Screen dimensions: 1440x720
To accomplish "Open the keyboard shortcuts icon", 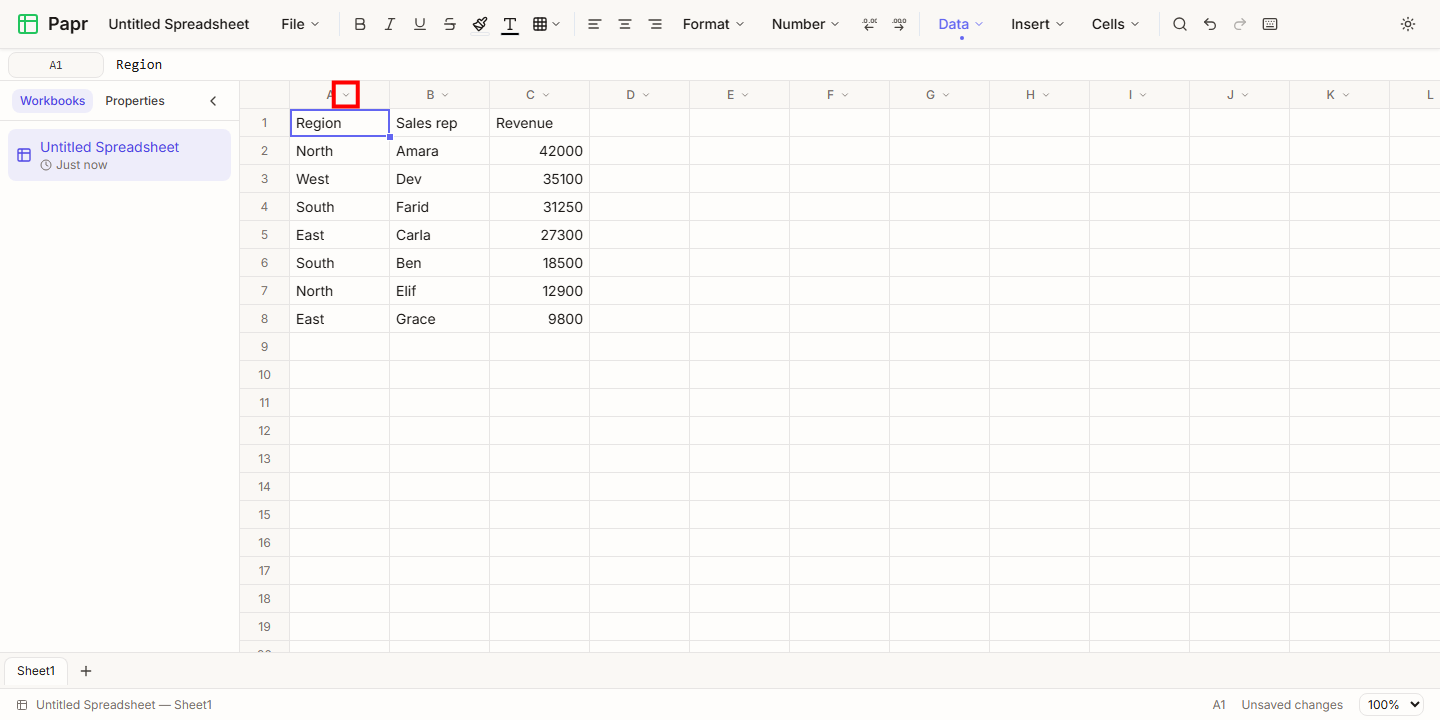I will (x=1270, y=24).
